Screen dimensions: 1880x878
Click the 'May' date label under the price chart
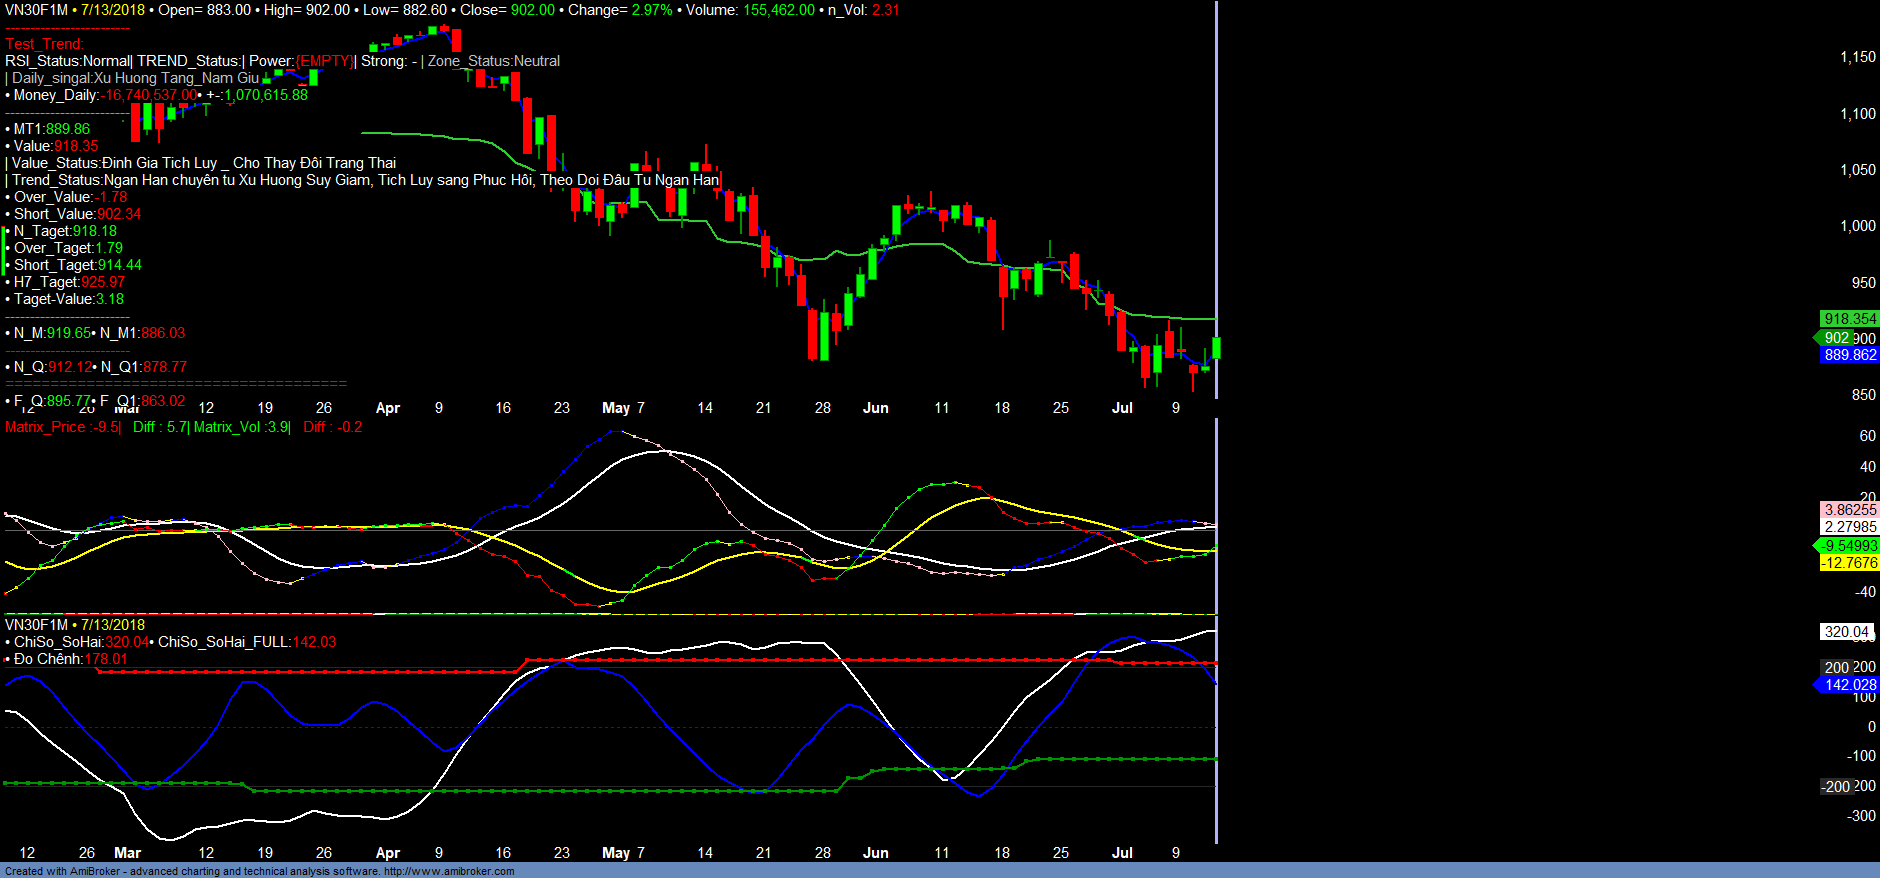click(x=616, y=408)
